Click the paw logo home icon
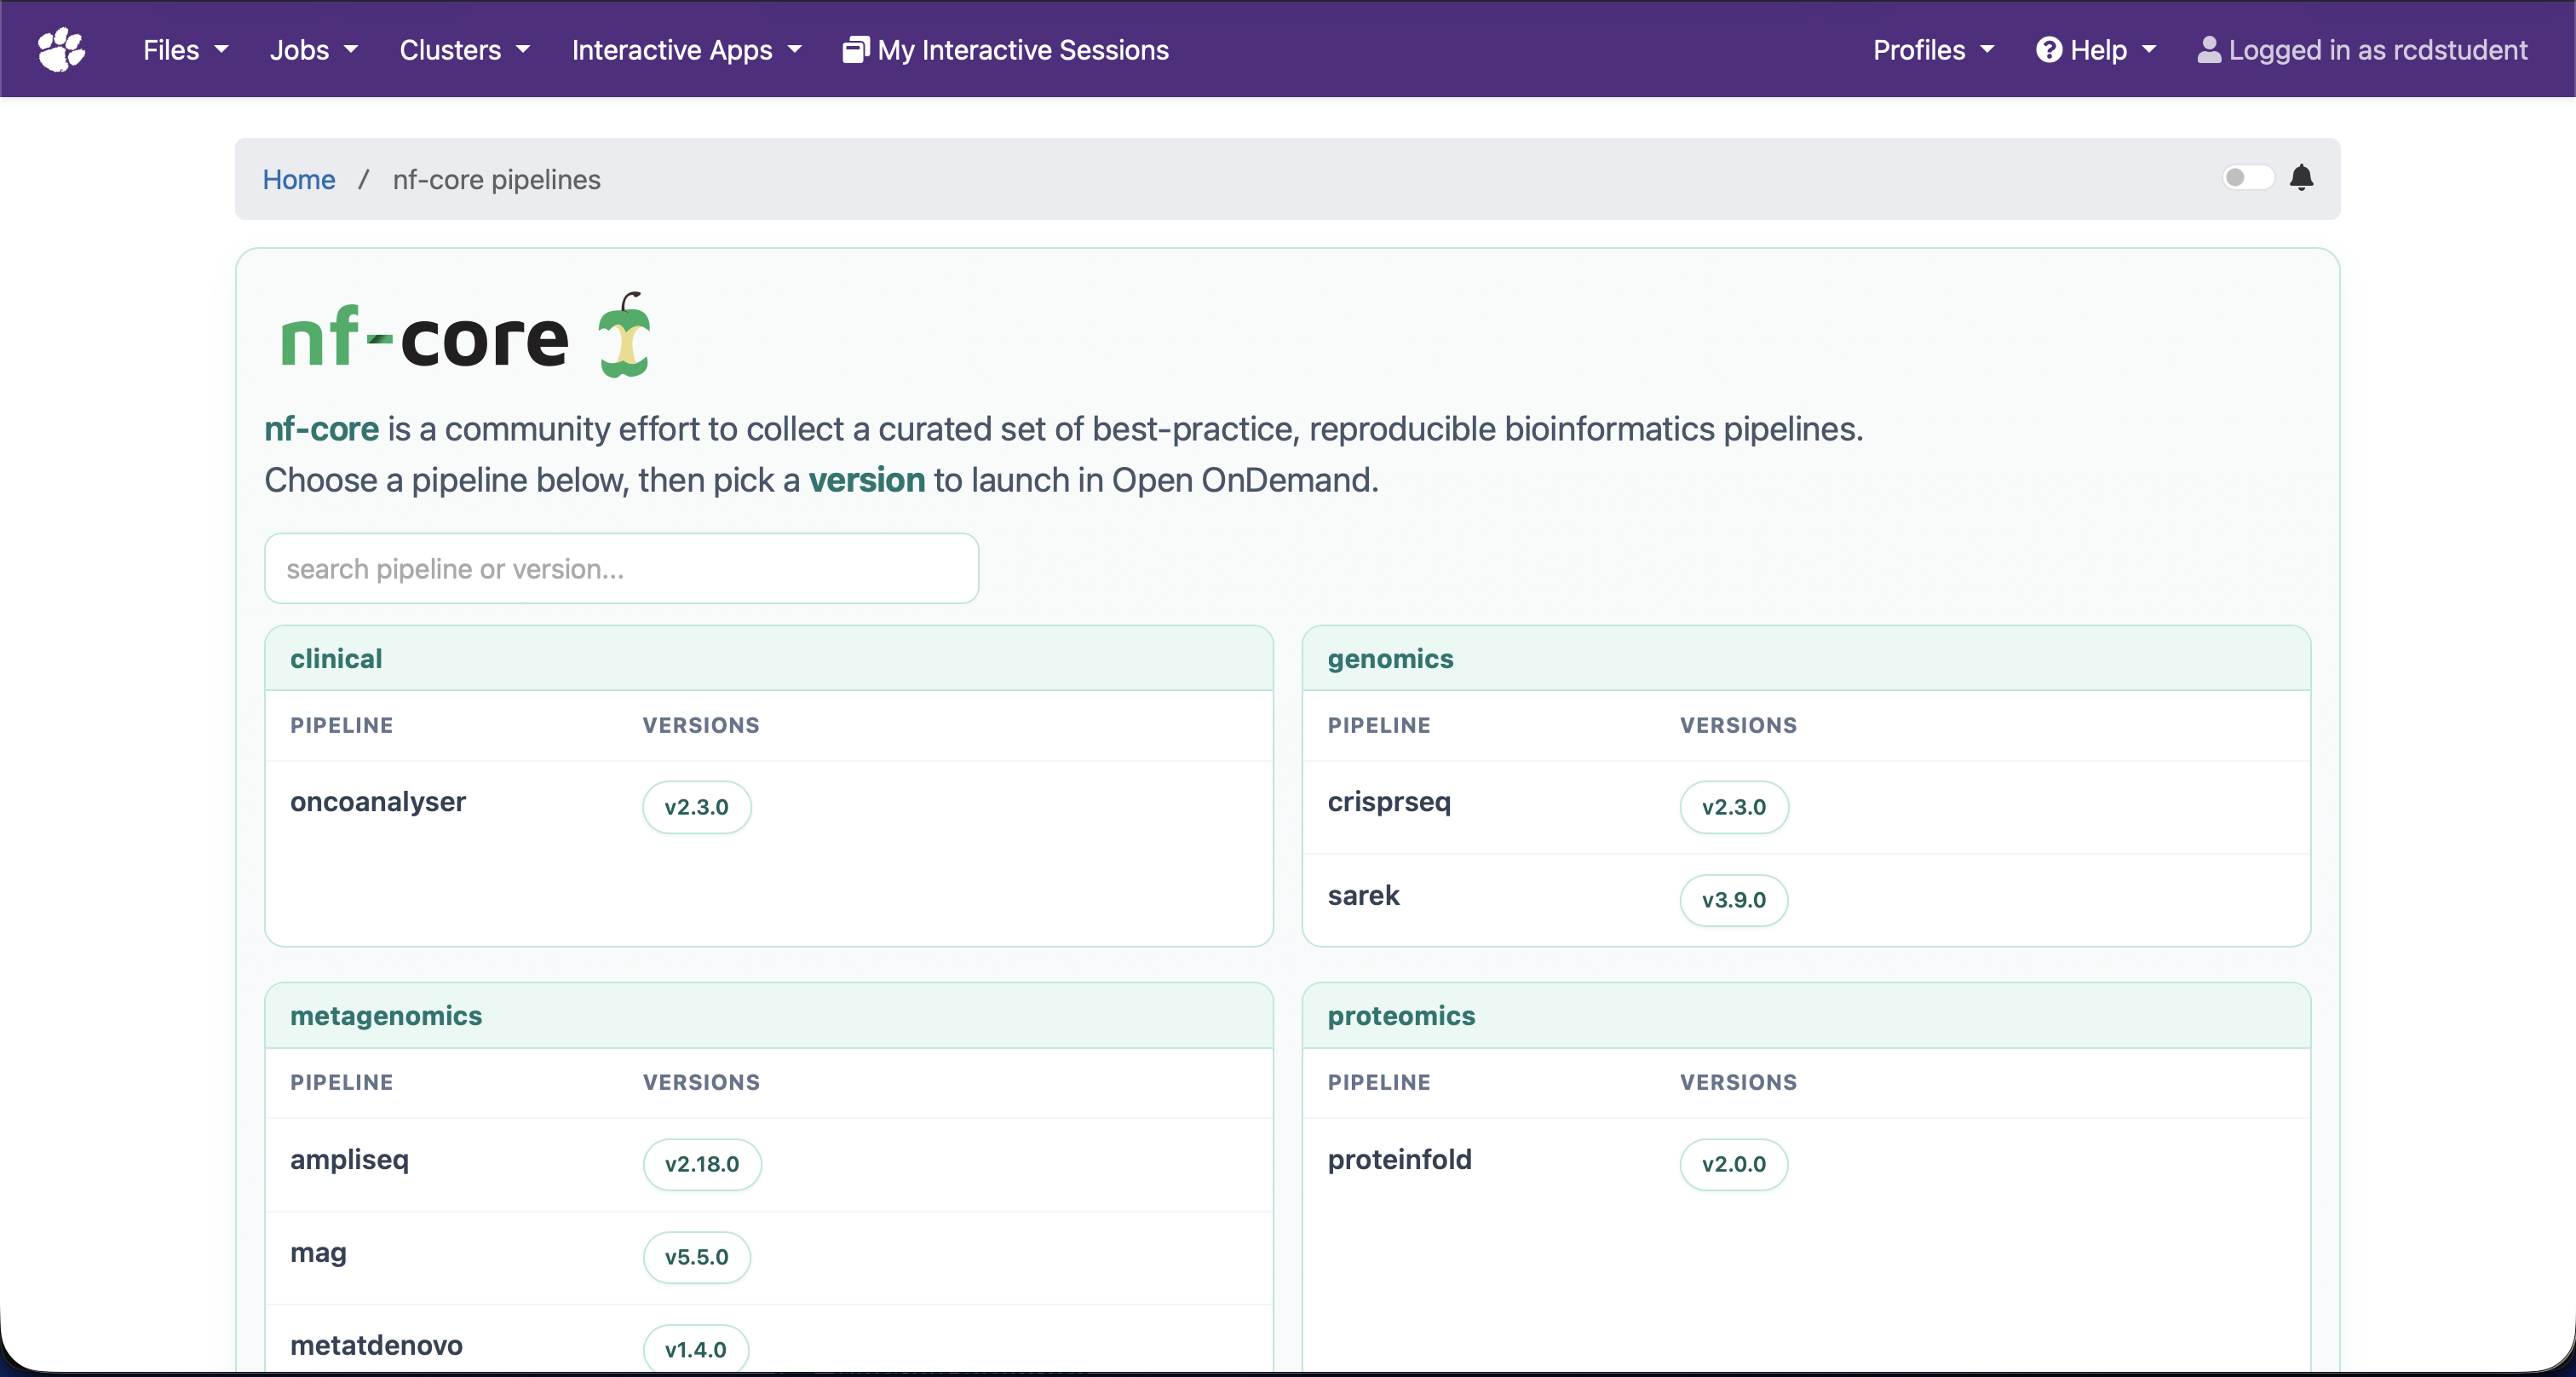 [61, 49]
